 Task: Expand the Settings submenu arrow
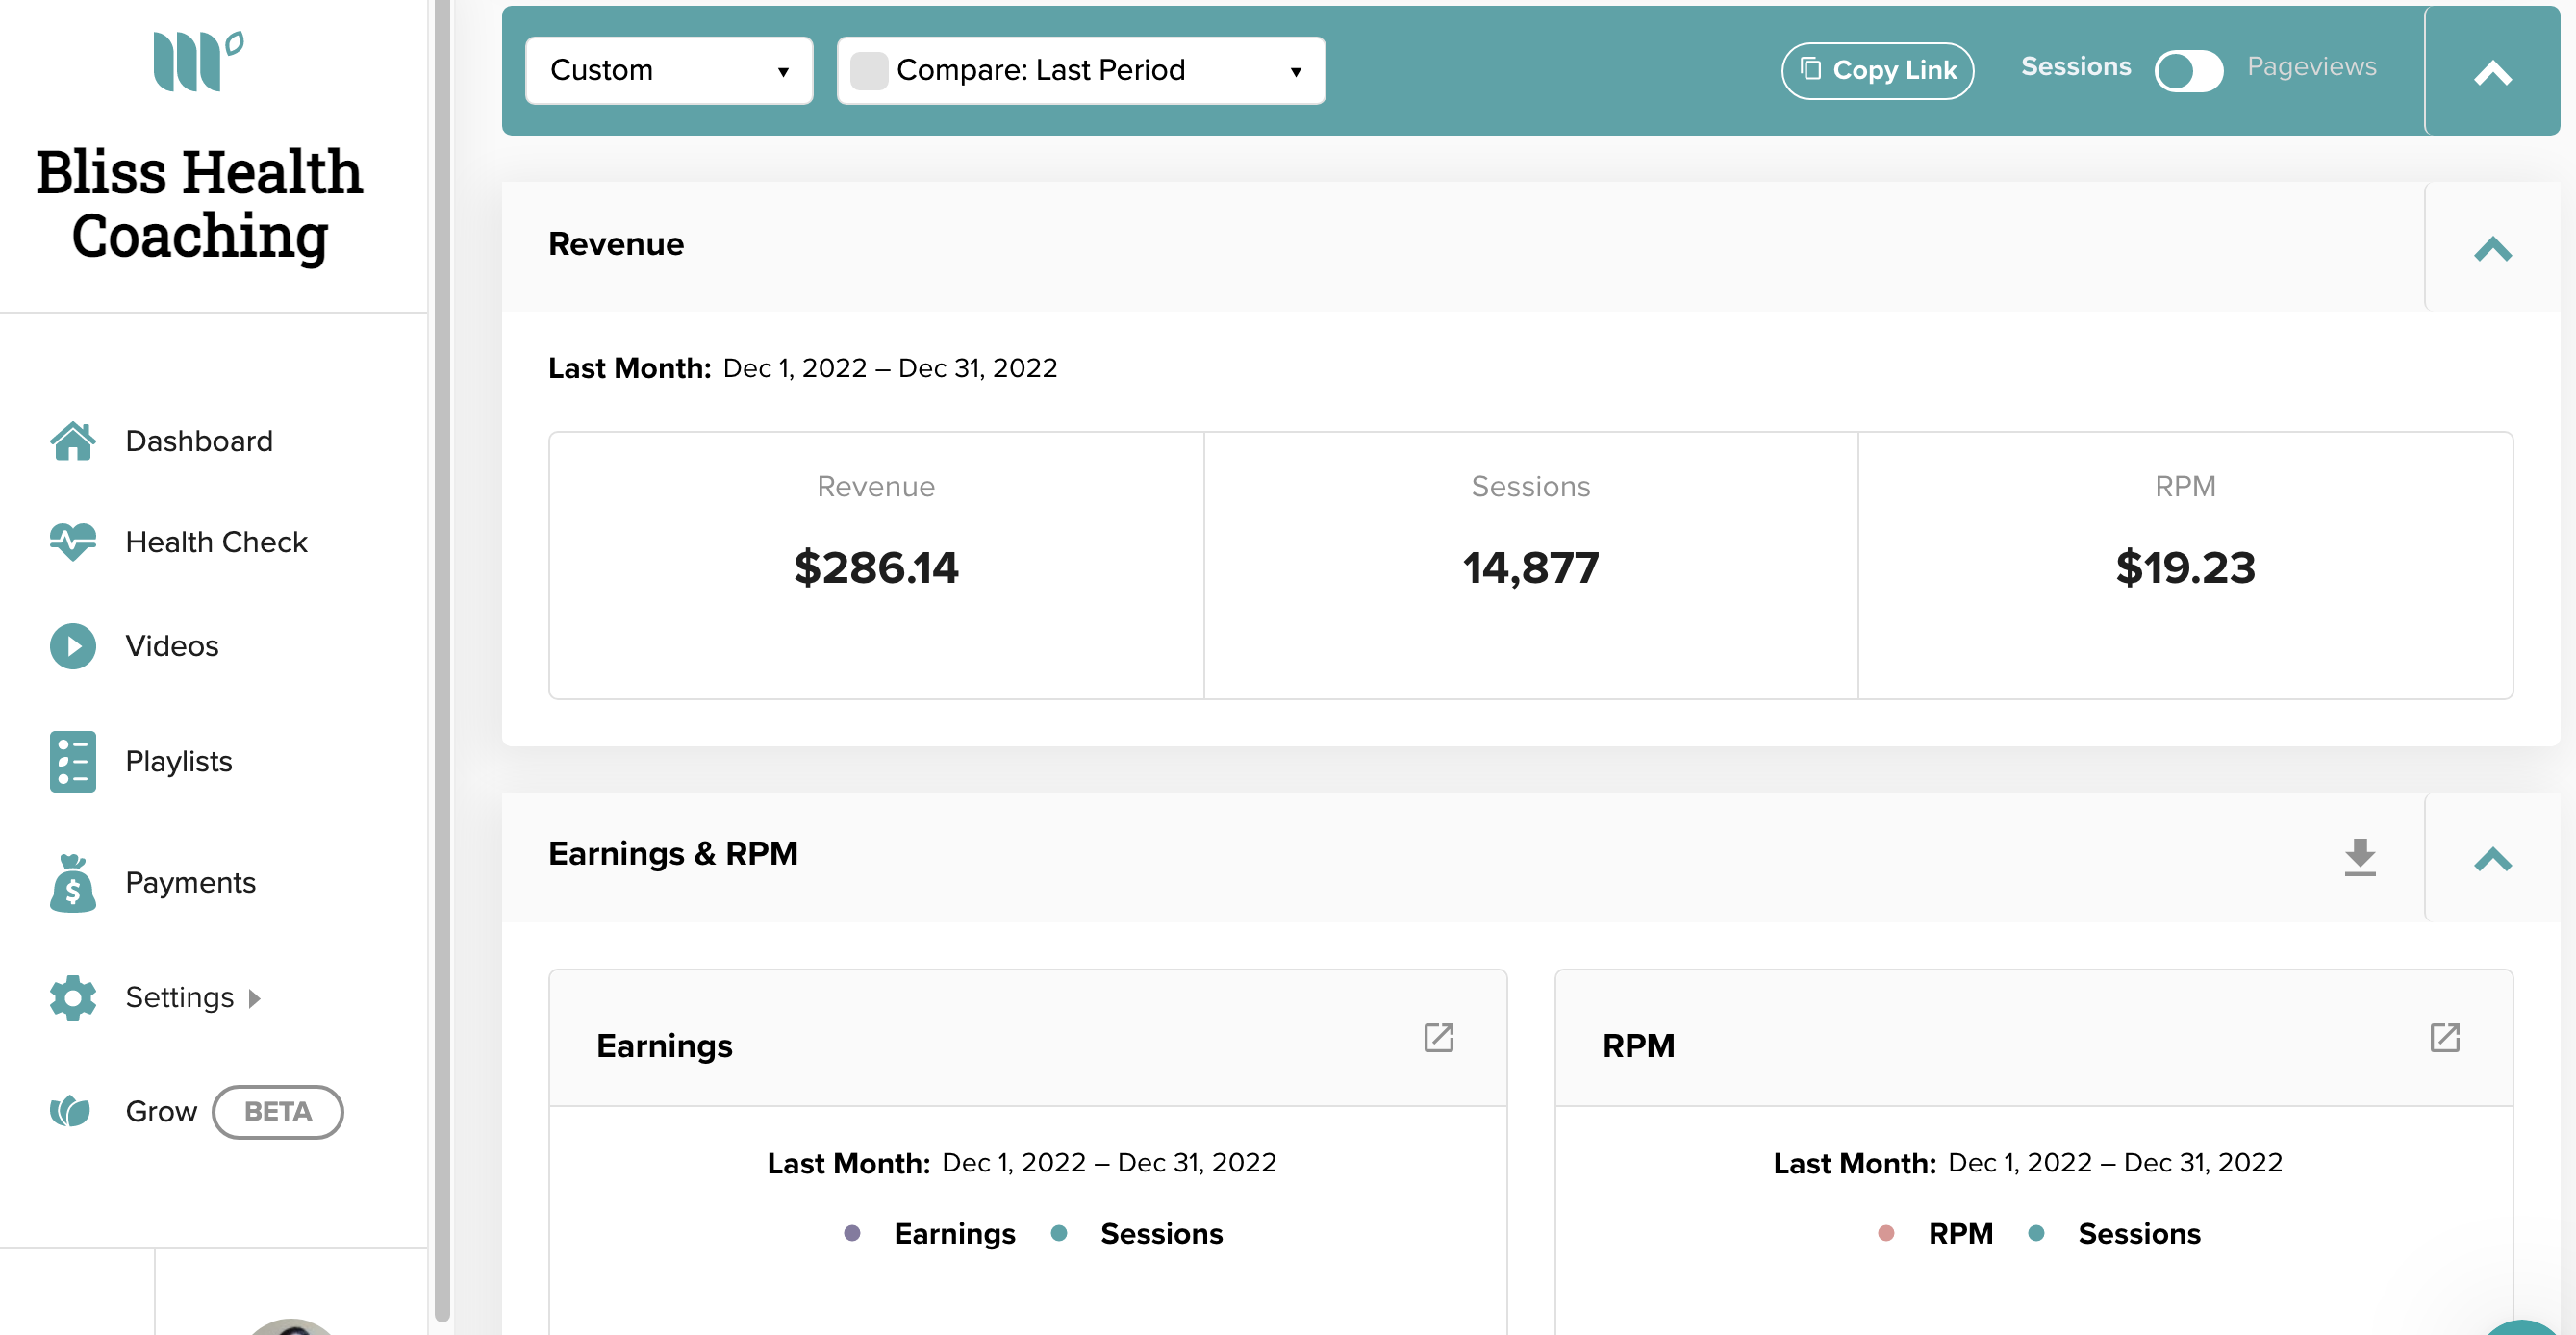(254, 999)
